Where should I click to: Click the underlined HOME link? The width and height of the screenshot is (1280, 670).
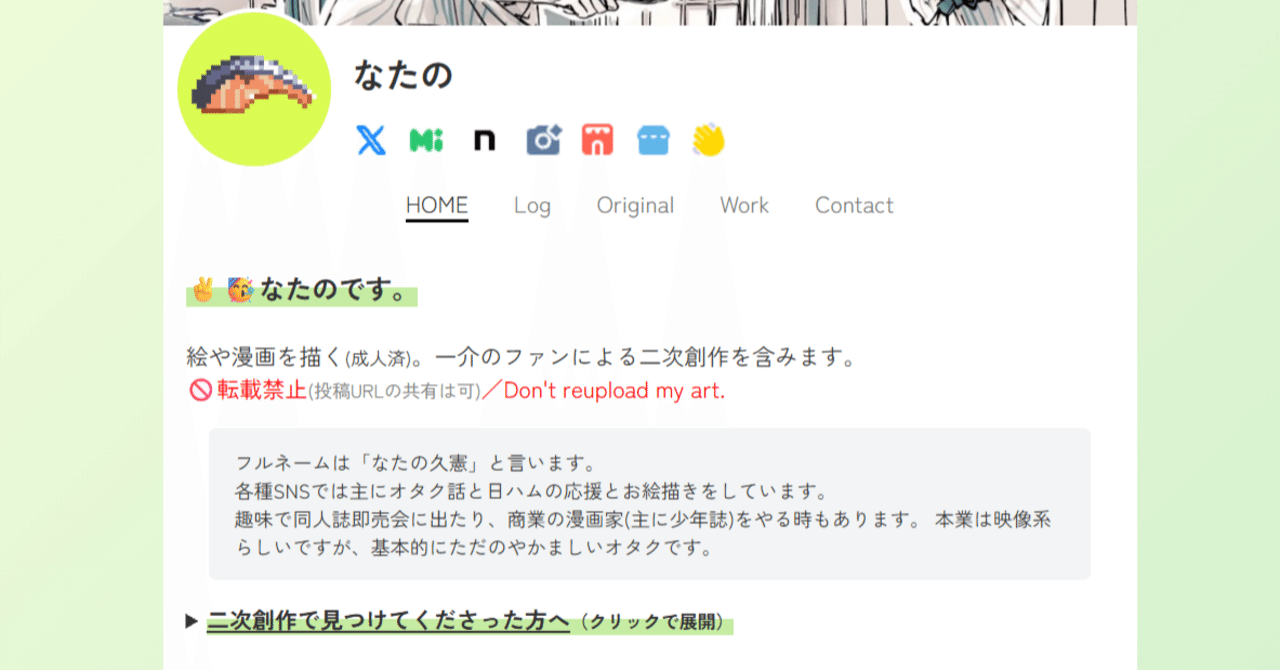coord(437,205)
